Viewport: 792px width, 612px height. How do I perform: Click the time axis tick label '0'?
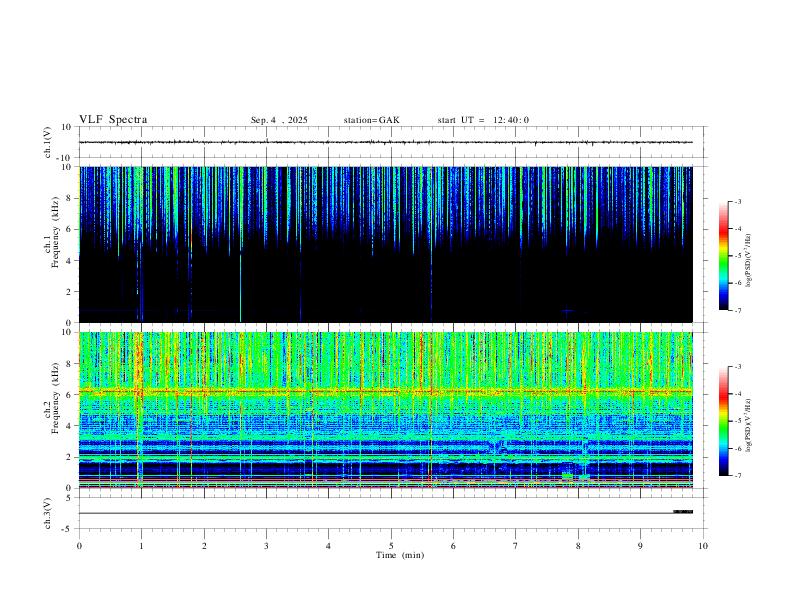pos(79,546)
